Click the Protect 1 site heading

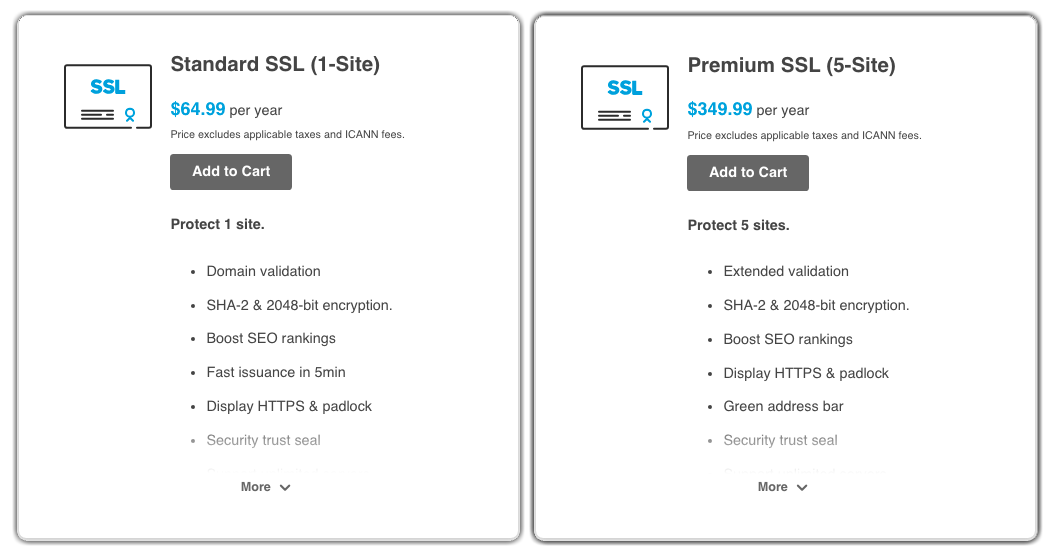coord(217,224)
